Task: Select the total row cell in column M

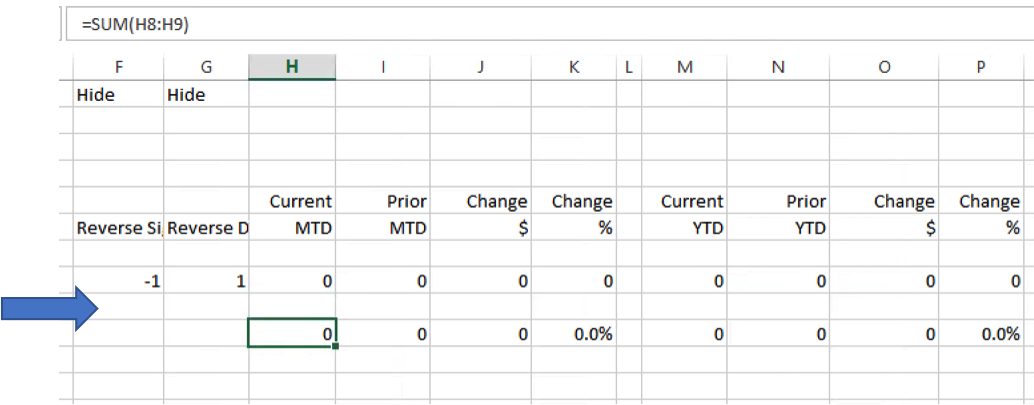Action: coord(684,334)
